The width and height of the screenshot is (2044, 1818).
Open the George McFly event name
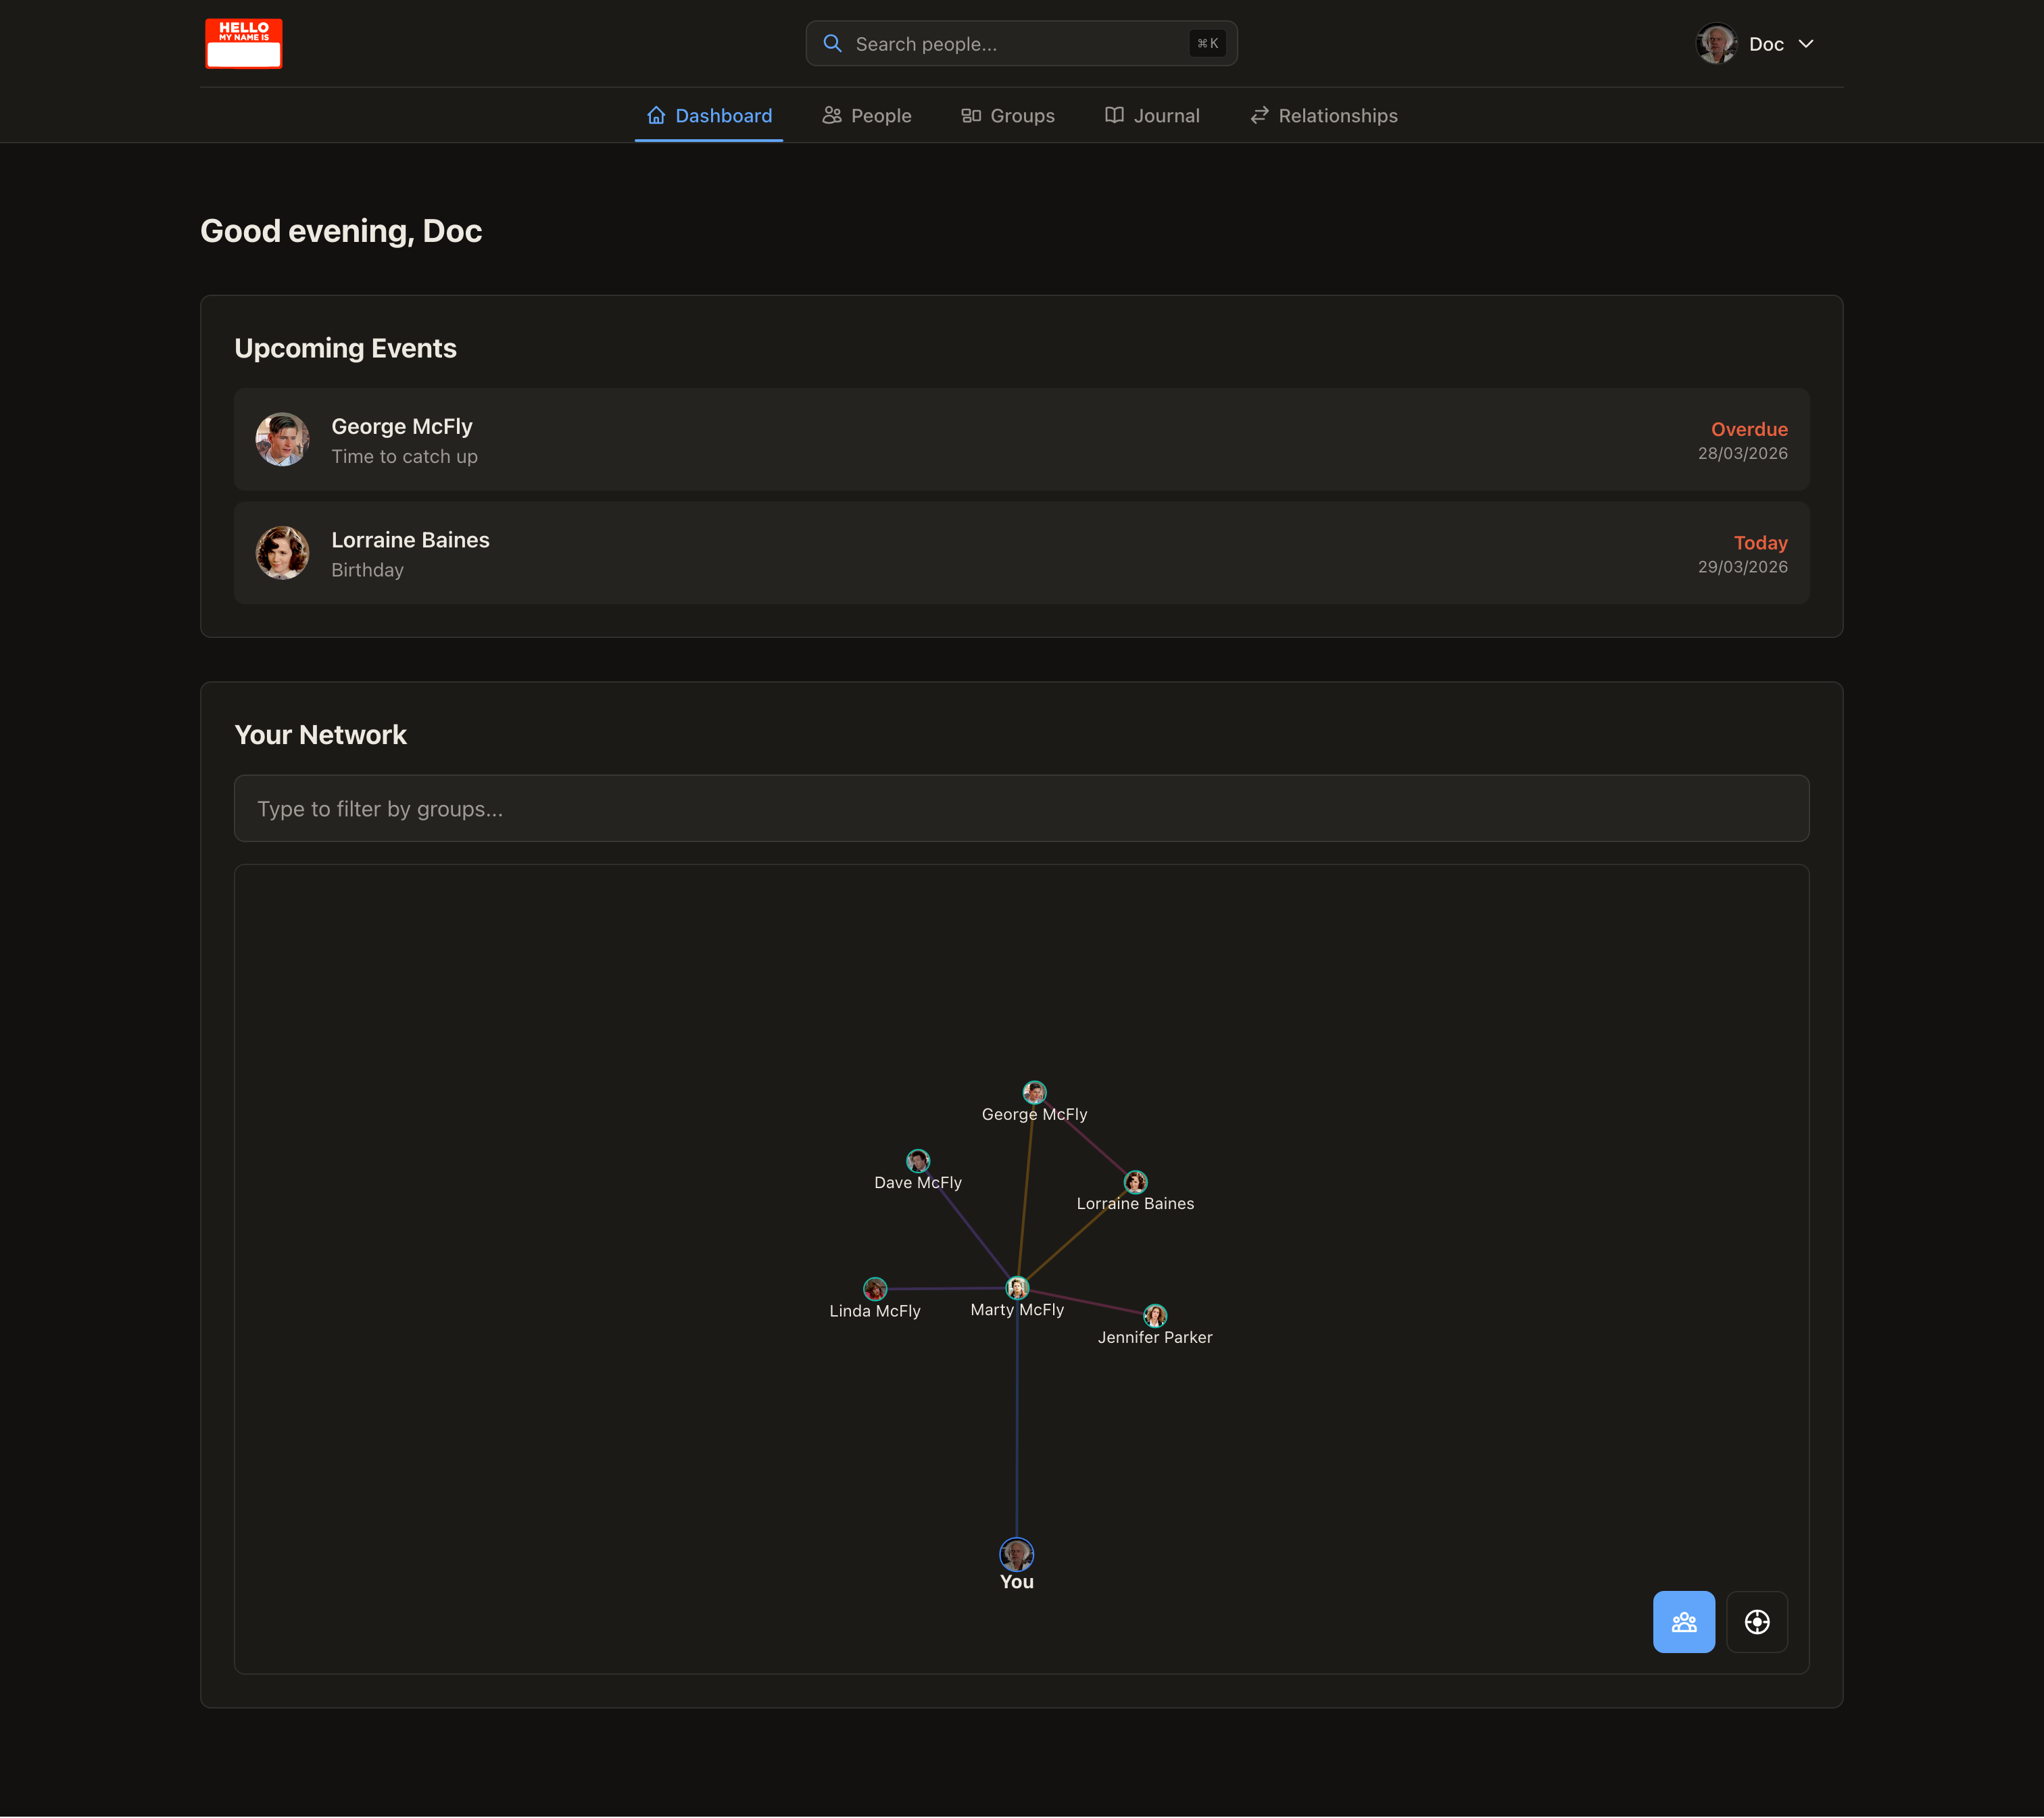(402, 426)
